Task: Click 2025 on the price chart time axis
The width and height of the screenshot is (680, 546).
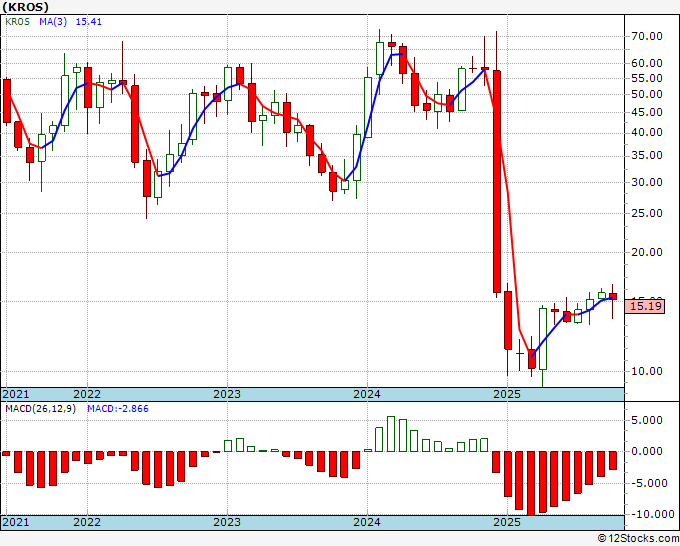Action: pos(507,394)
